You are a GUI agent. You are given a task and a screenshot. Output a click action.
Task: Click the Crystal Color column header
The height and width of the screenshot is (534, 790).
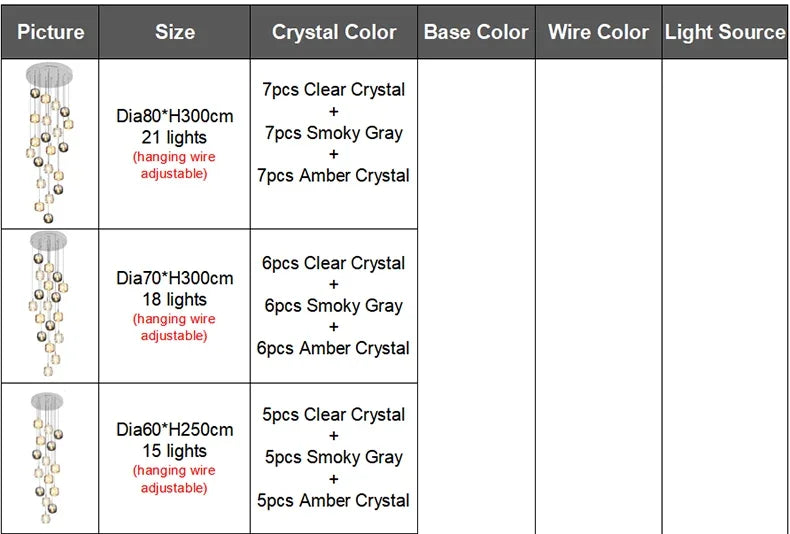click(334, 32)
